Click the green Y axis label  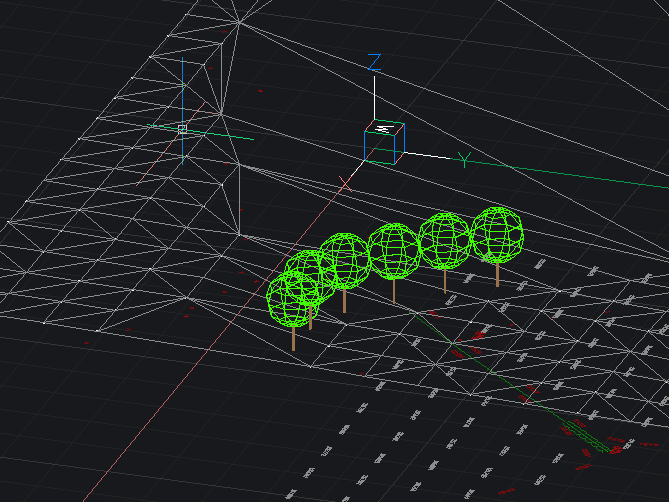(x=464, y=160)
